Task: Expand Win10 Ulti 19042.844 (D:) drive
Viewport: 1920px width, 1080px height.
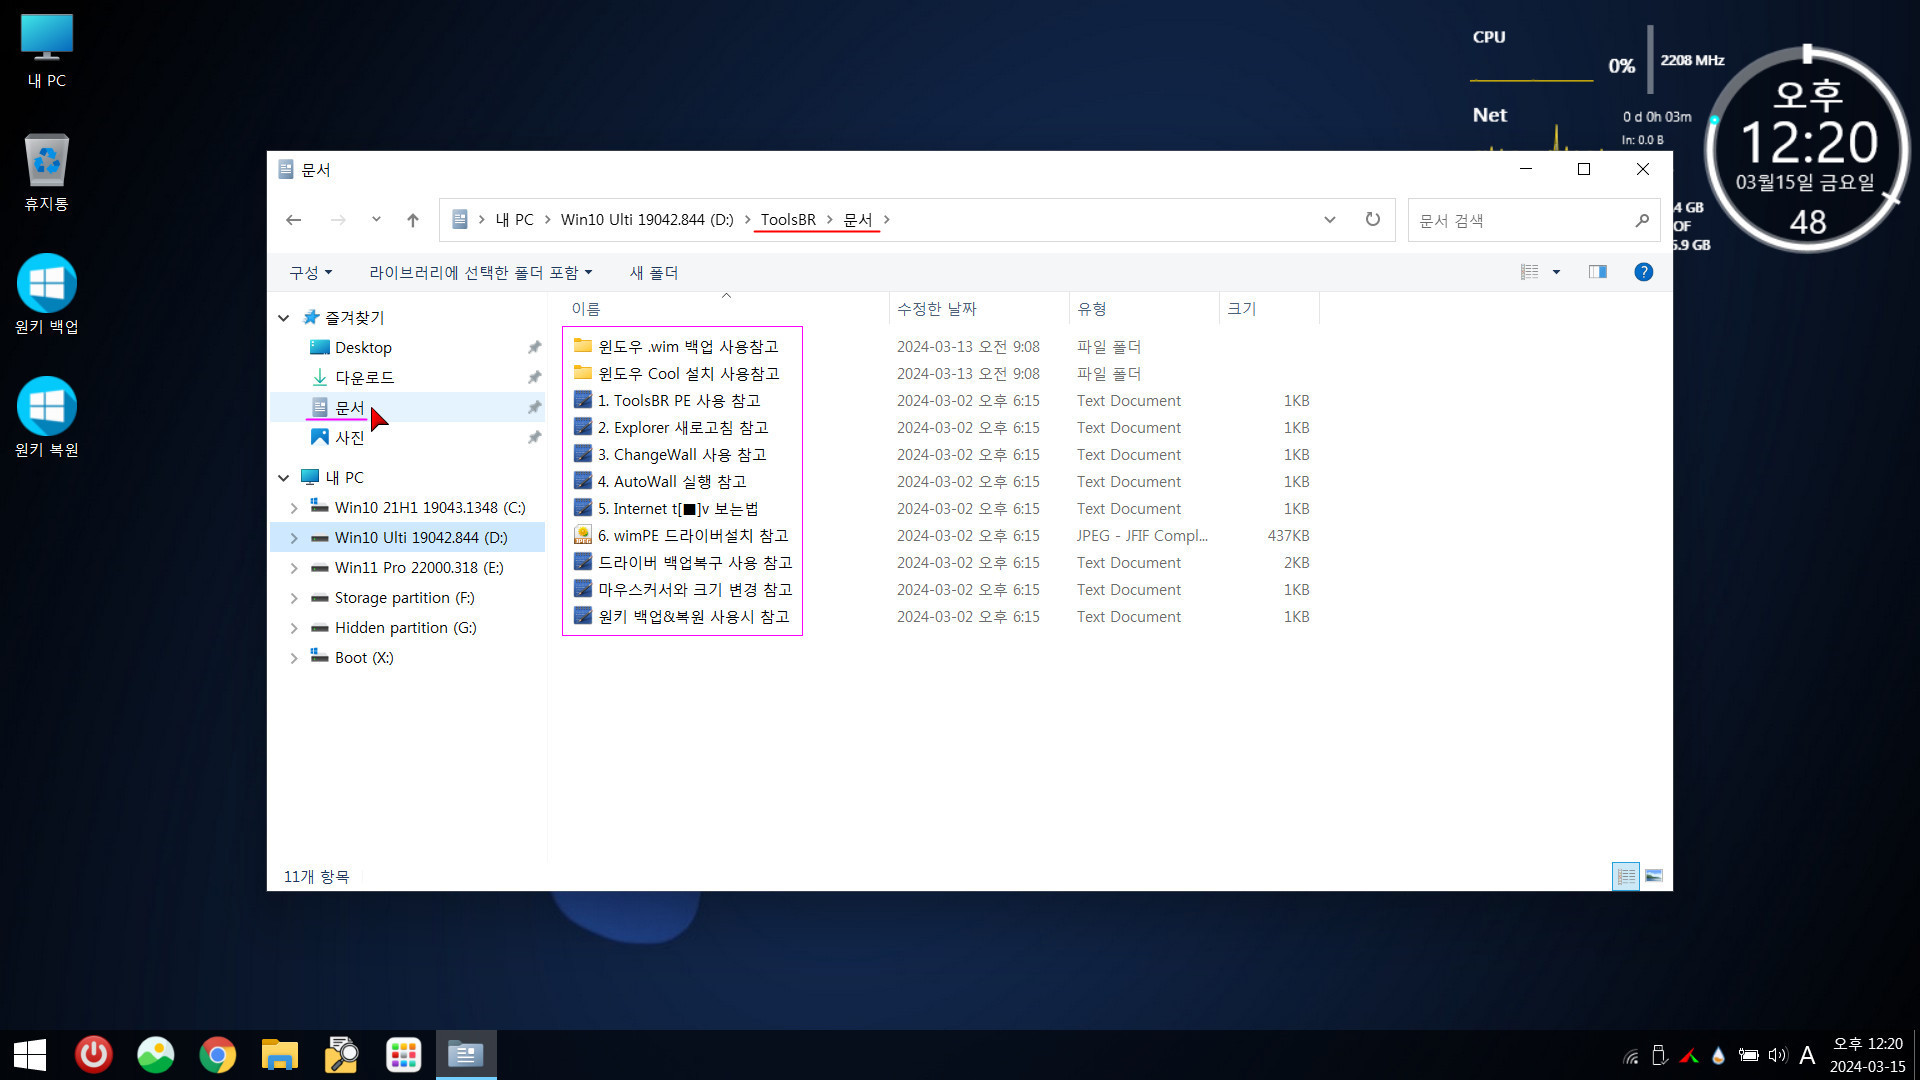Action: 294,537
